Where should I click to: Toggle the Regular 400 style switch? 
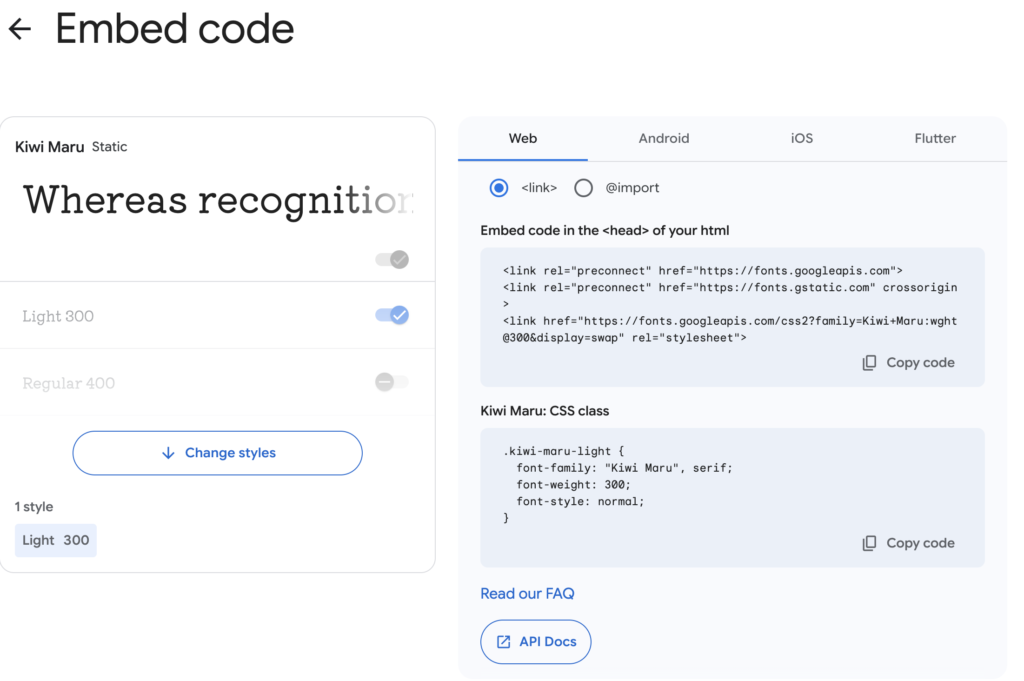click(x=392, y=382)
